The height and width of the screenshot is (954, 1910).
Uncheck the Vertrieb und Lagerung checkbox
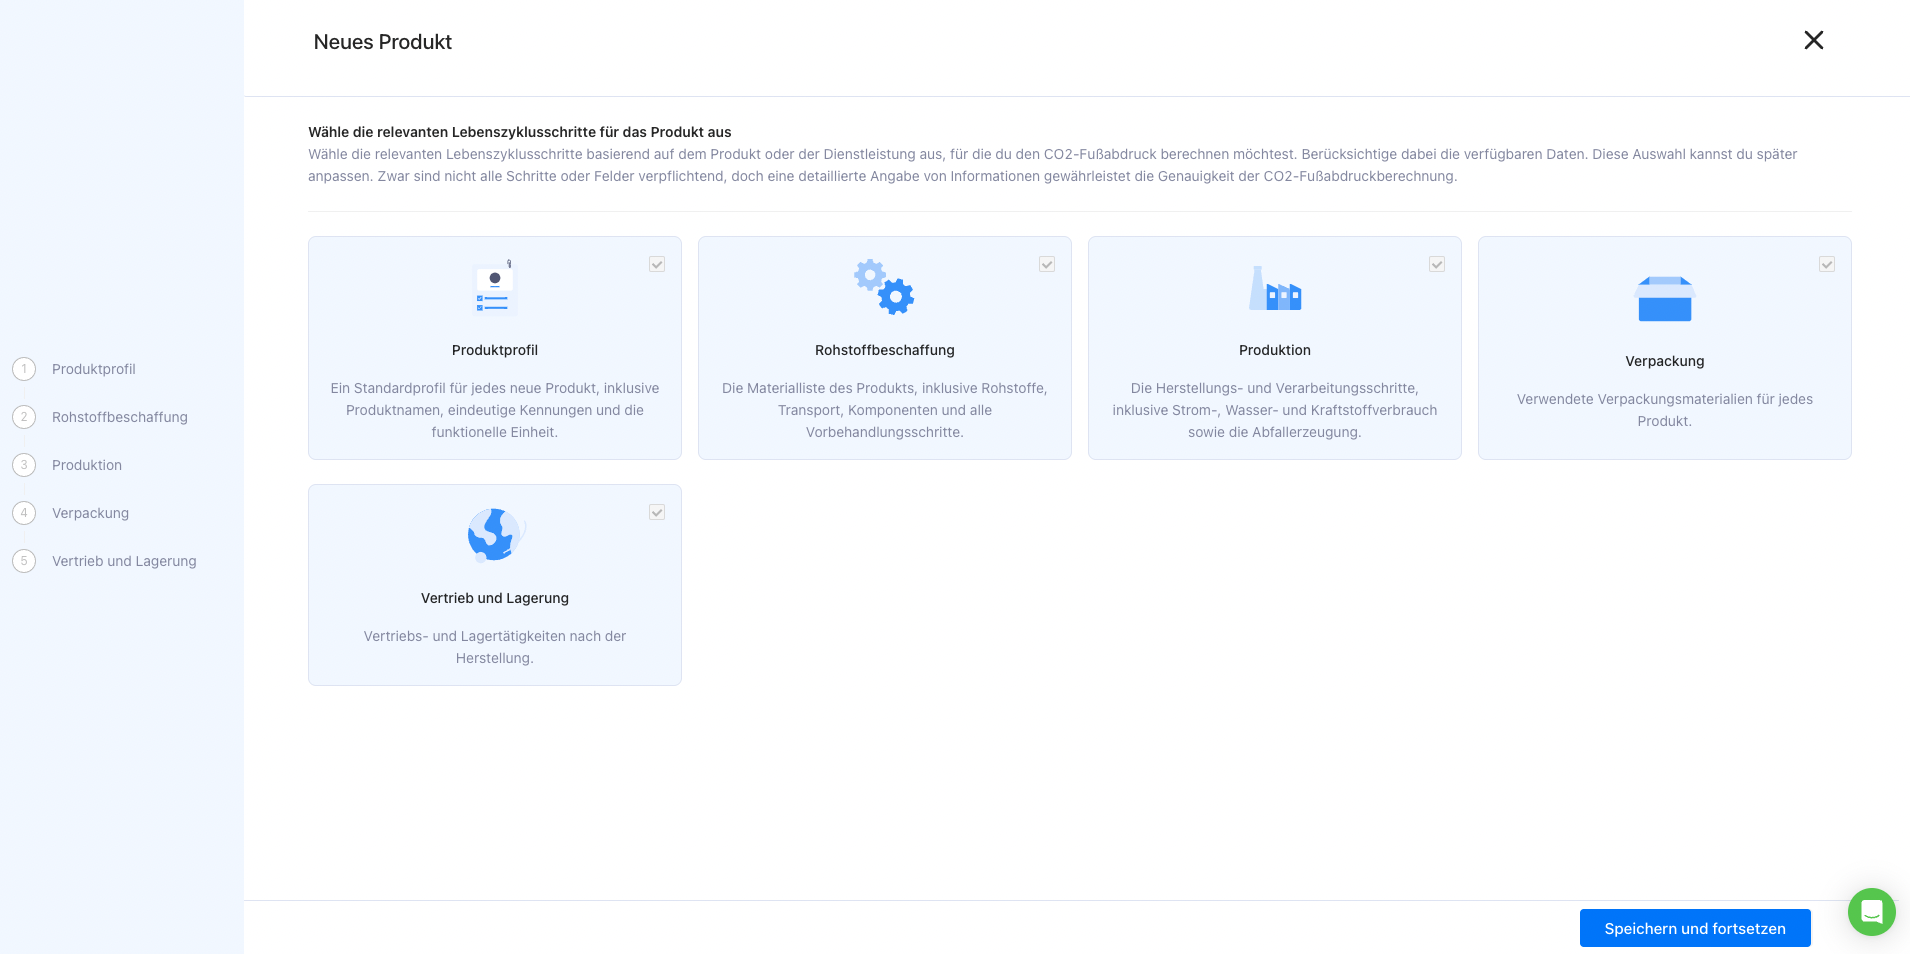point(657,512)
